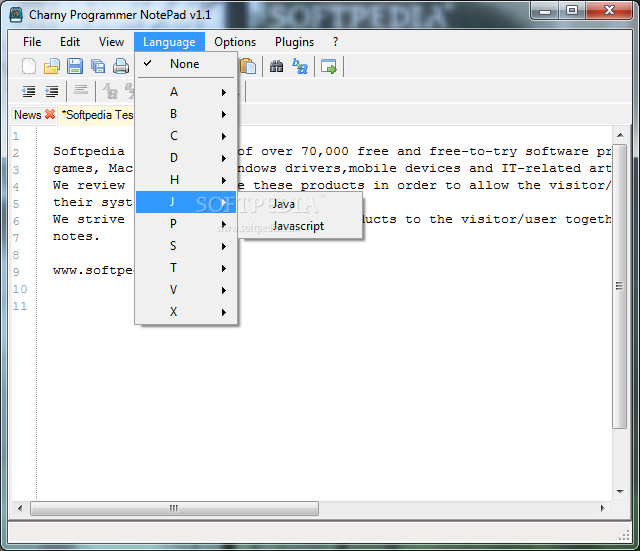Expand the S language submenu

(186, 246)
